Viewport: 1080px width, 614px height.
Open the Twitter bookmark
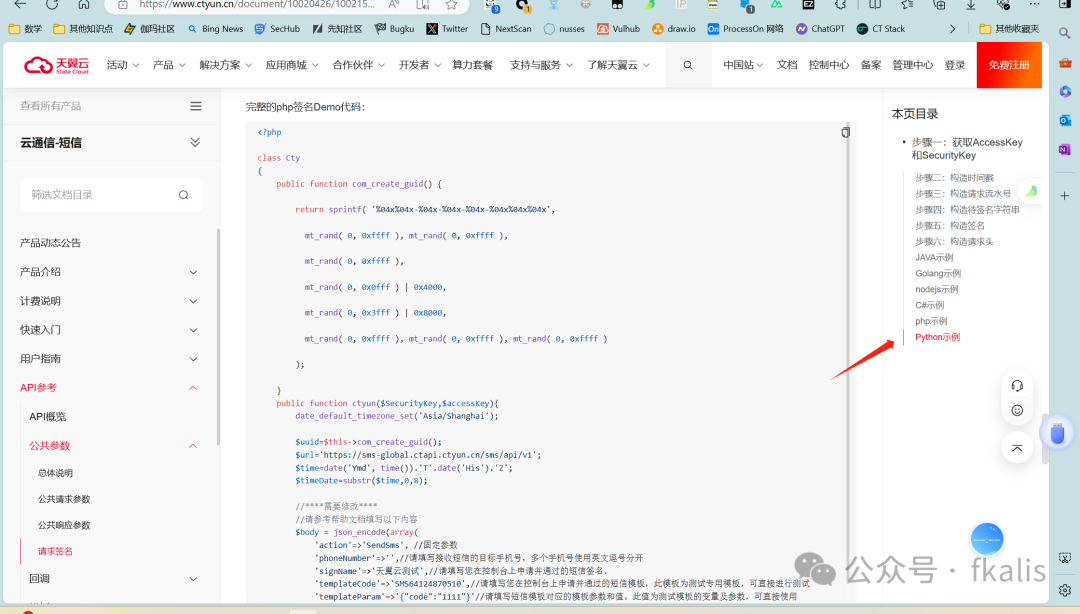(447, 29)
